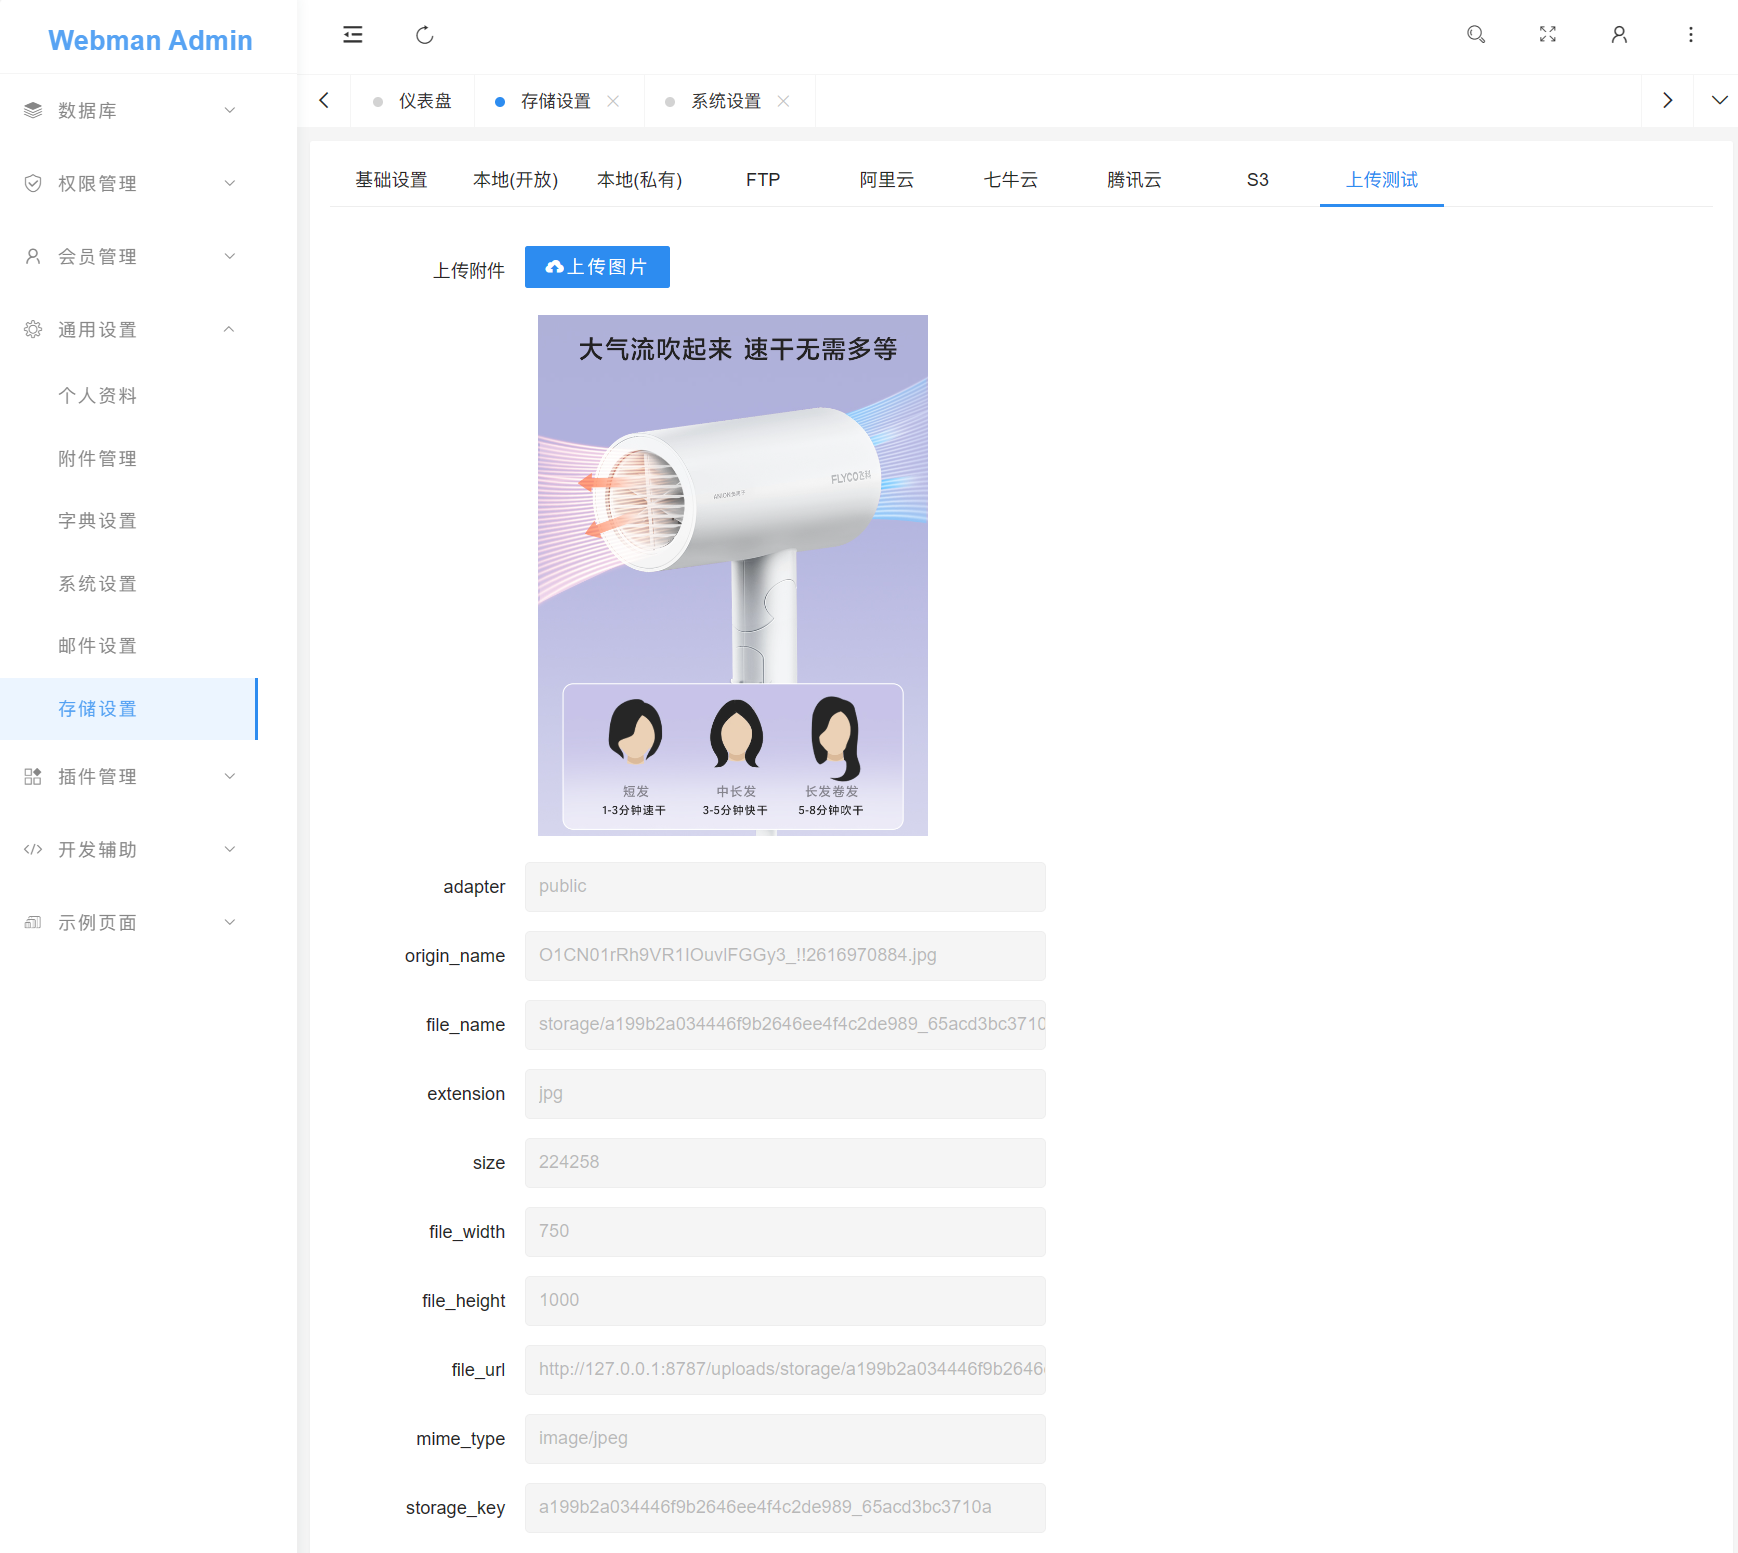
Task: Click the shield icon for 权限管理
Action: [33, 183]
